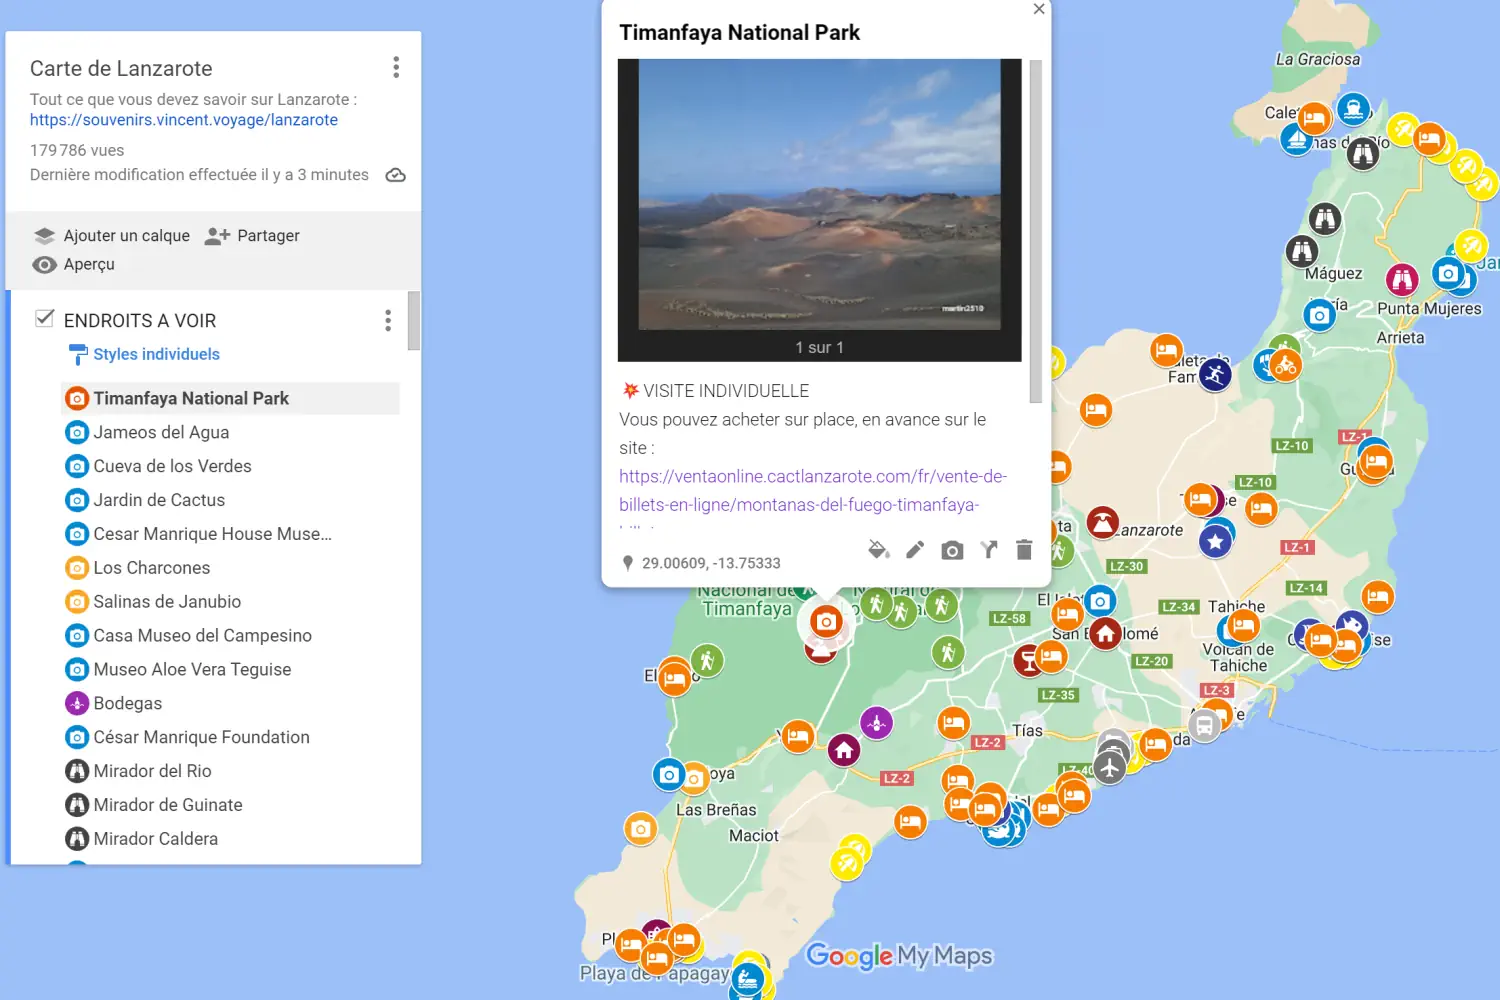Viewport: 1500px width, 1000px height.
Task: Open the souvenirs.vincent.voyage/lanzarote link
Action: [x=184, y=120]
